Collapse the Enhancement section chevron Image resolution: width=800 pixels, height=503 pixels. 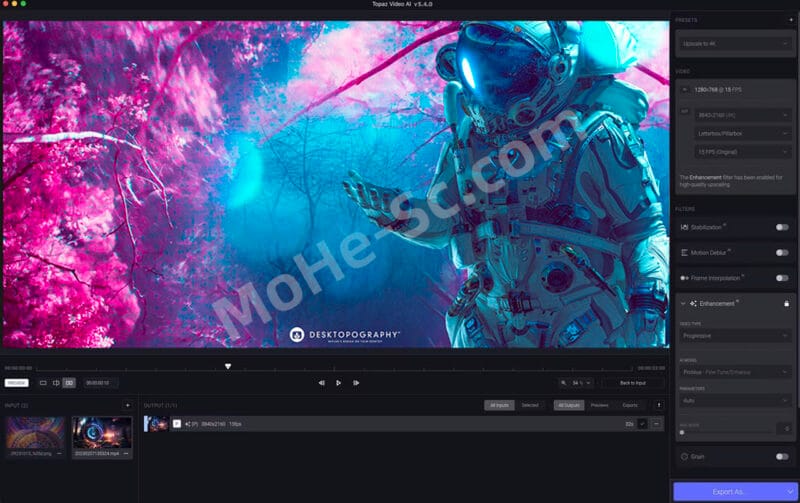pyautogui.click(x=683, y=304)
